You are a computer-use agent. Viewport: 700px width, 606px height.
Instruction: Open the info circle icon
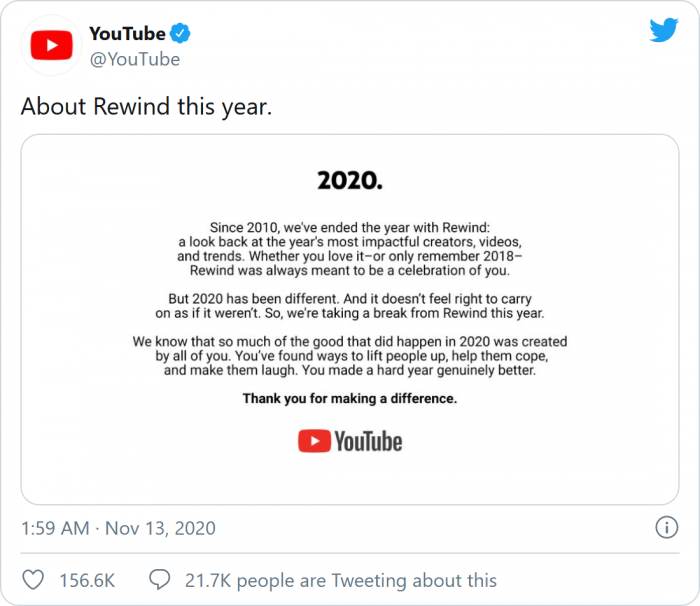[666, 527]
